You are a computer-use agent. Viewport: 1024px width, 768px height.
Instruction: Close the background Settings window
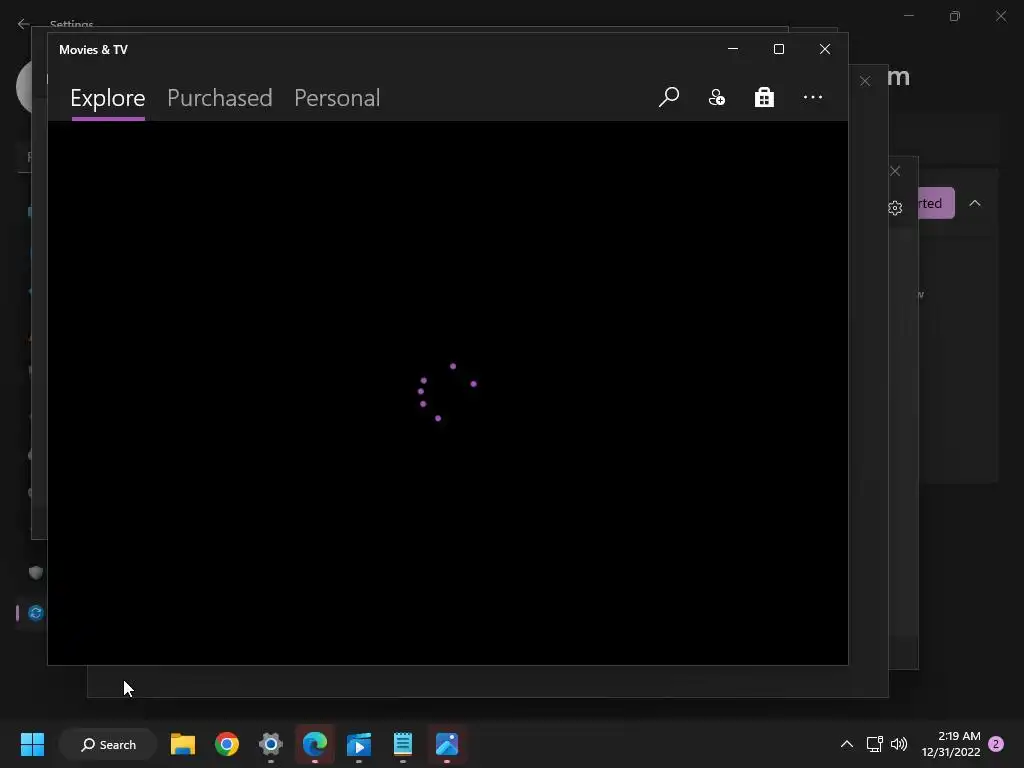(1001, 16)
